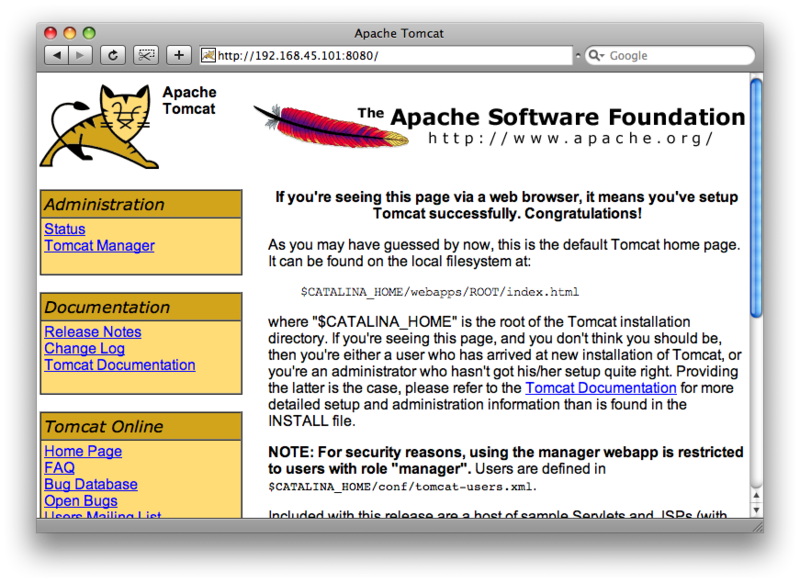Click the $CATALINA_HOME/webapps/ROOT/index.html path text
The width and height of the screenshot is (800, 583).
tap(440, 292)
